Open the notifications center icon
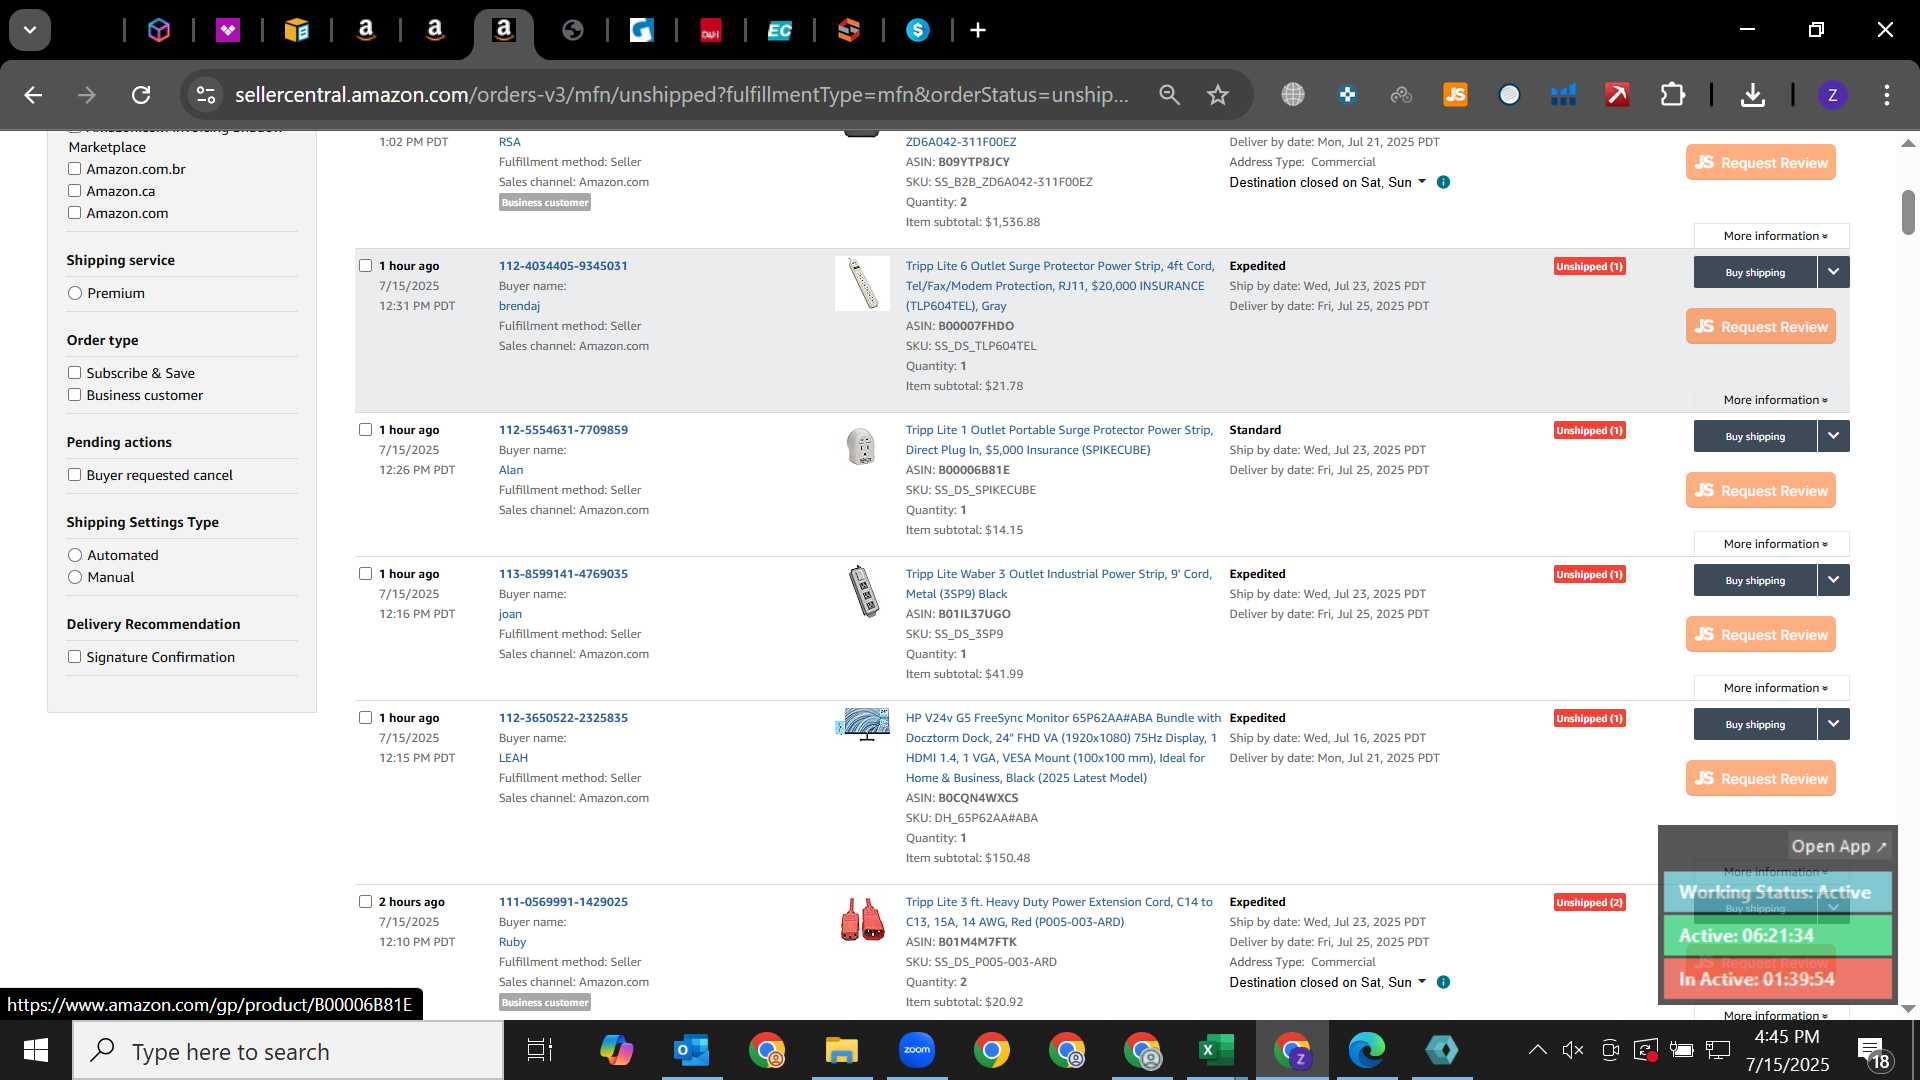Viewport: 1920px width, 1080px height. point(1873,1051)
